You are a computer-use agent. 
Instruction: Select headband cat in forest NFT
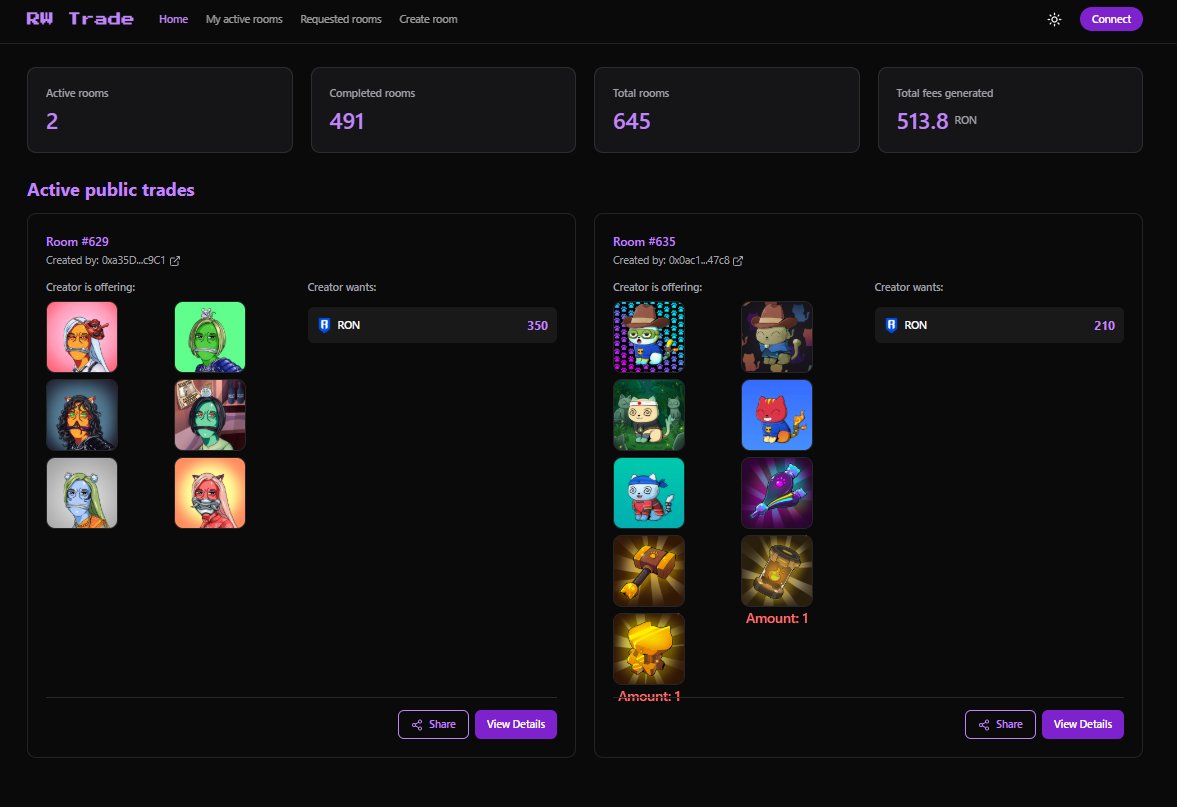[x=649, y=415]
